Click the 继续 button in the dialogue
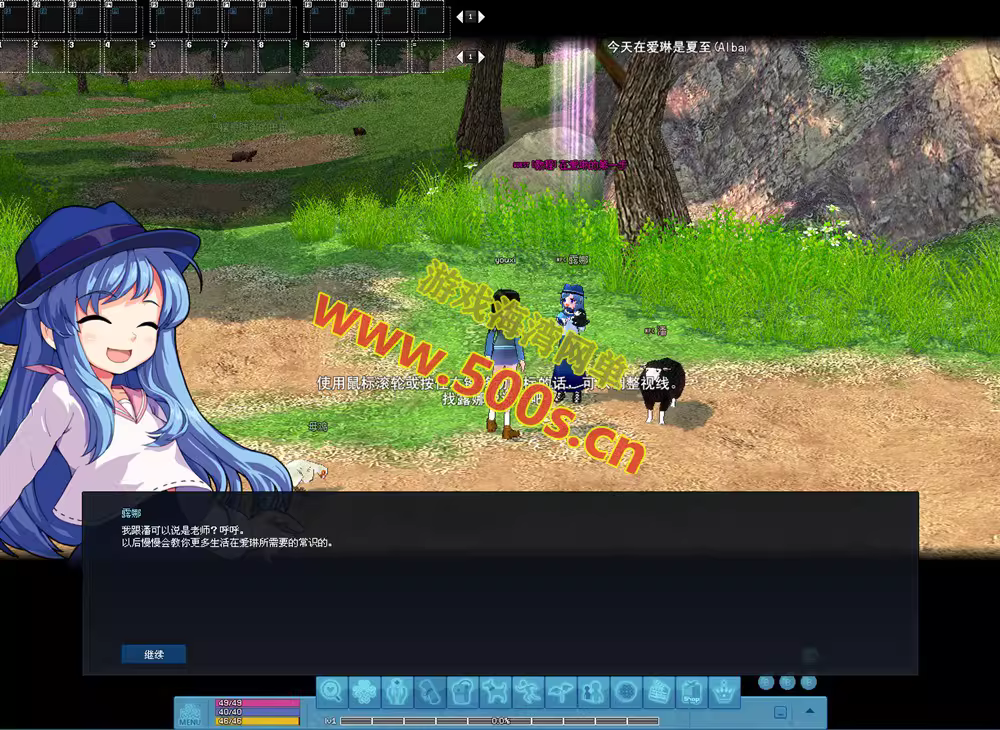The width and height of the screenshot is (1000, 730). [153, 654]
